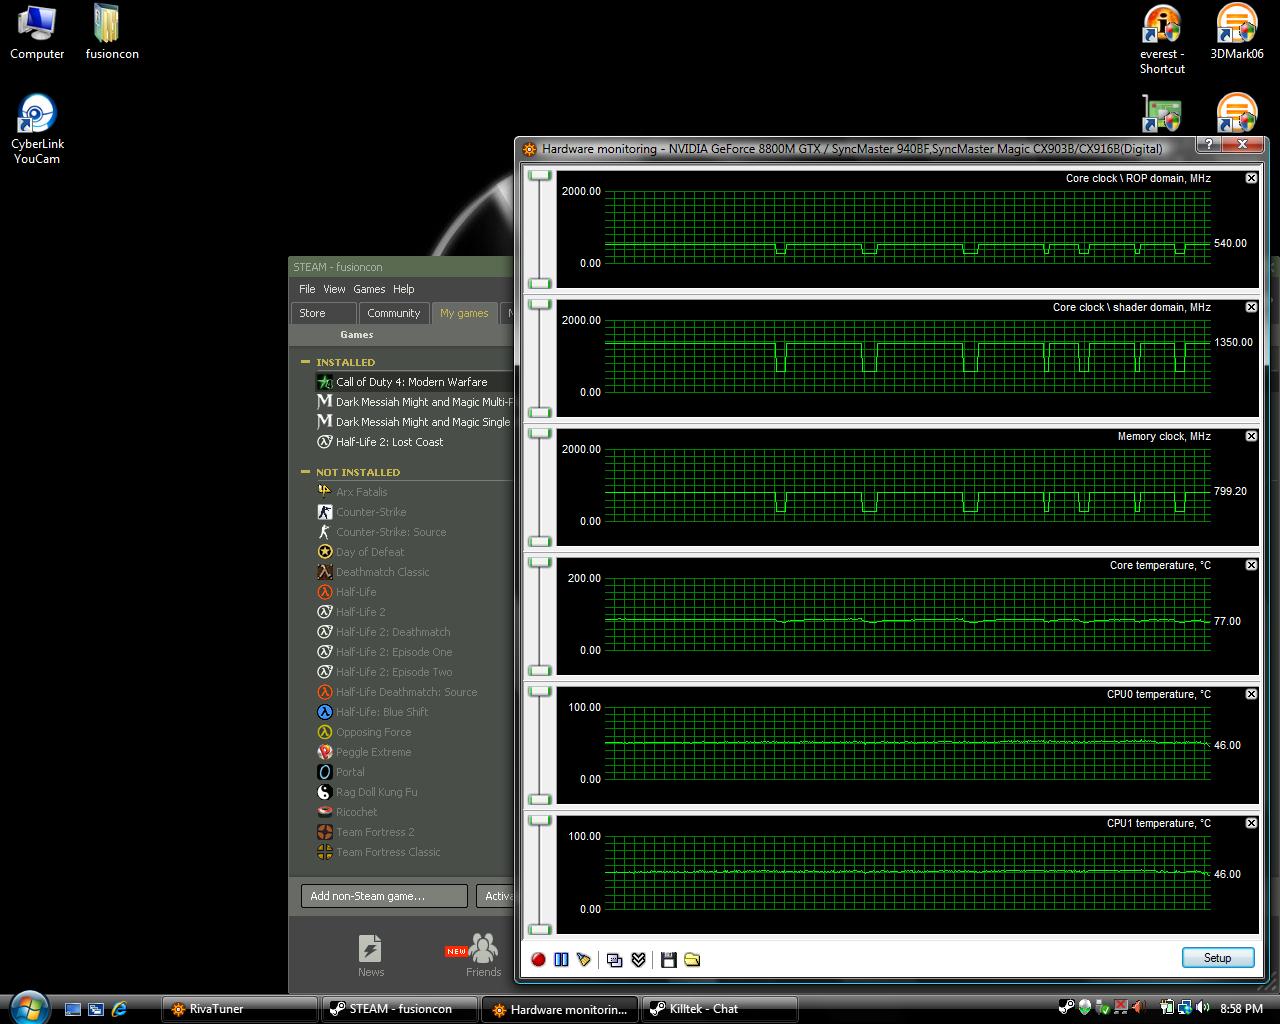Select Dark Messiah Might and Magic Single Player
The height and width of the screenshot is (1024, 1280).
(414, 422)
